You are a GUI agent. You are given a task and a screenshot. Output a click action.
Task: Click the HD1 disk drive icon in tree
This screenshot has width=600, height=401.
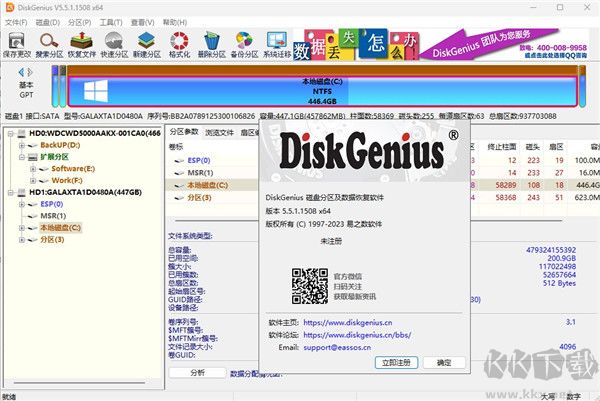click(x=22, y=192)
